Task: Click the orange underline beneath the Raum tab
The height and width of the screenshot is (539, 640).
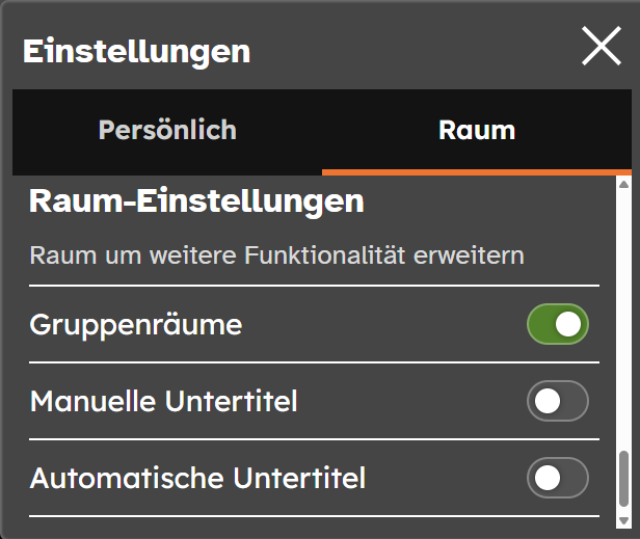Action: tap(477, 172)
